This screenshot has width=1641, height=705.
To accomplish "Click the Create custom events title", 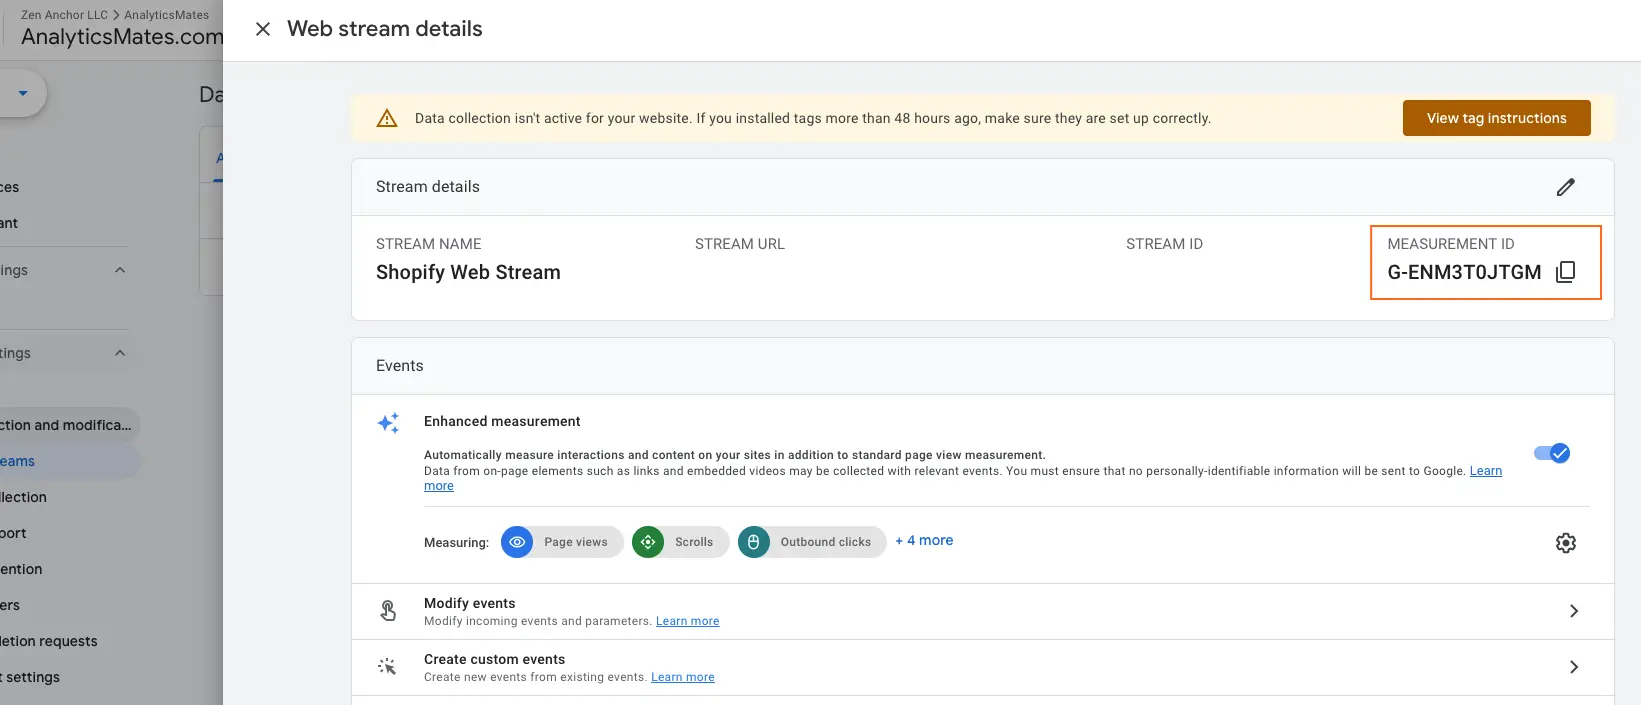I will click(x=494, y=659).
